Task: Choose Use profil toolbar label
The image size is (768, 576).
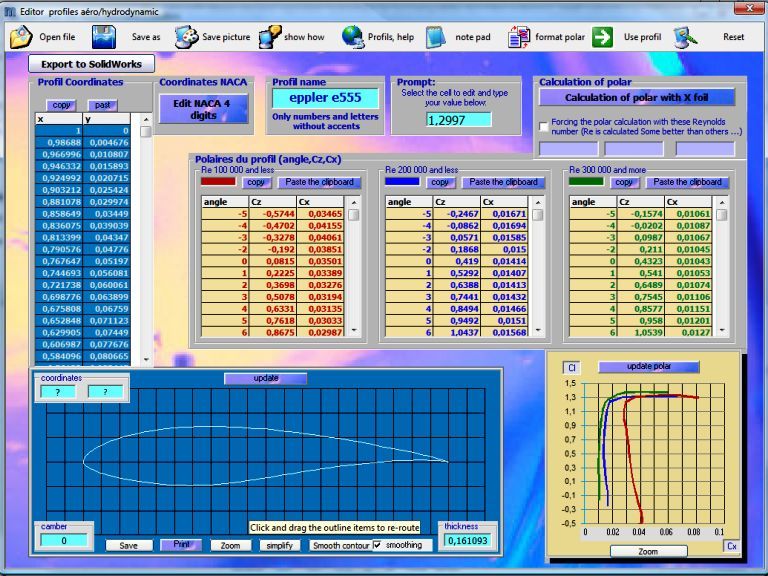Action: (642, 37)
